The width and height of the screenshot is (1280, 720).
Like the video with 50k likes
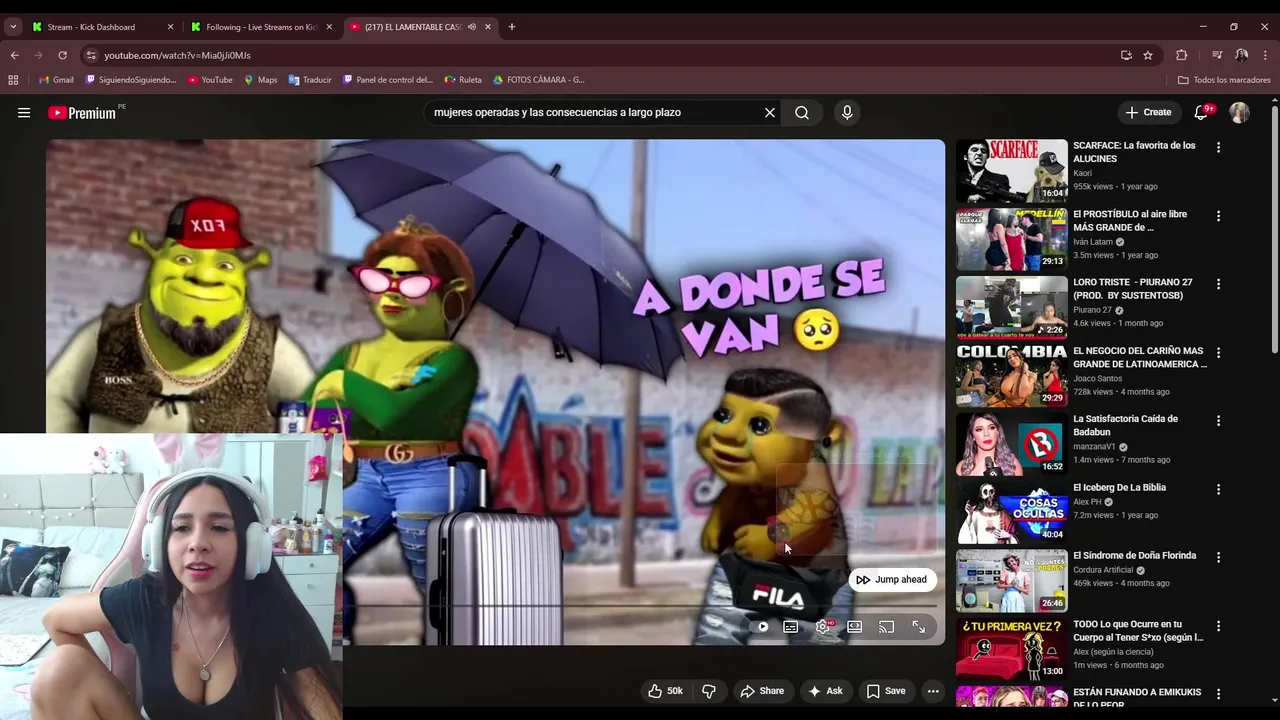pos(665,691)
